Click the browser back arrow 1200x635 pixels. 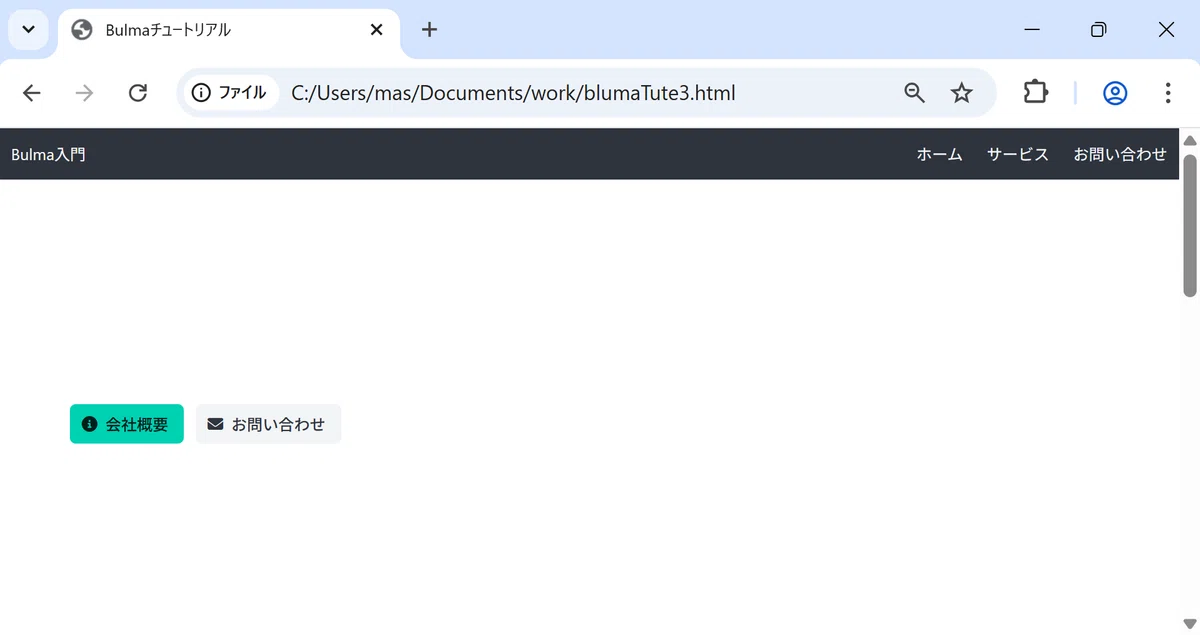[x=32, y=93]
